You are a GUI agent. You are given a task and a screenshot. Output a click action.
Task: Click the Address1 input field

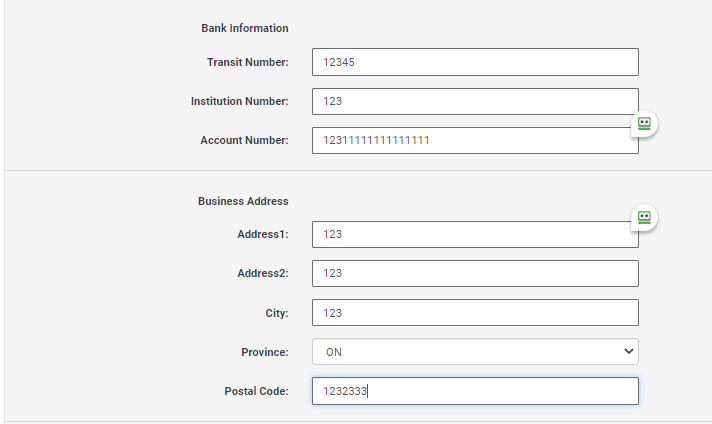tap(475, 234)
